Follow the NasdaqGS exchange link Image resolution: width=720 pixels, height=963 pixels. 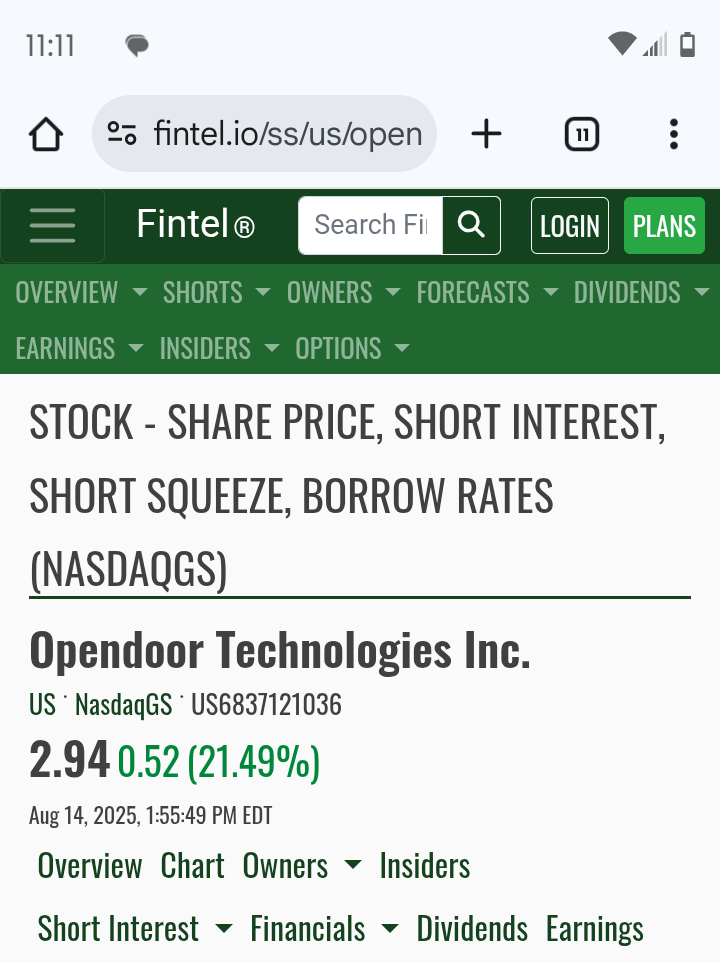pos(123,704)
